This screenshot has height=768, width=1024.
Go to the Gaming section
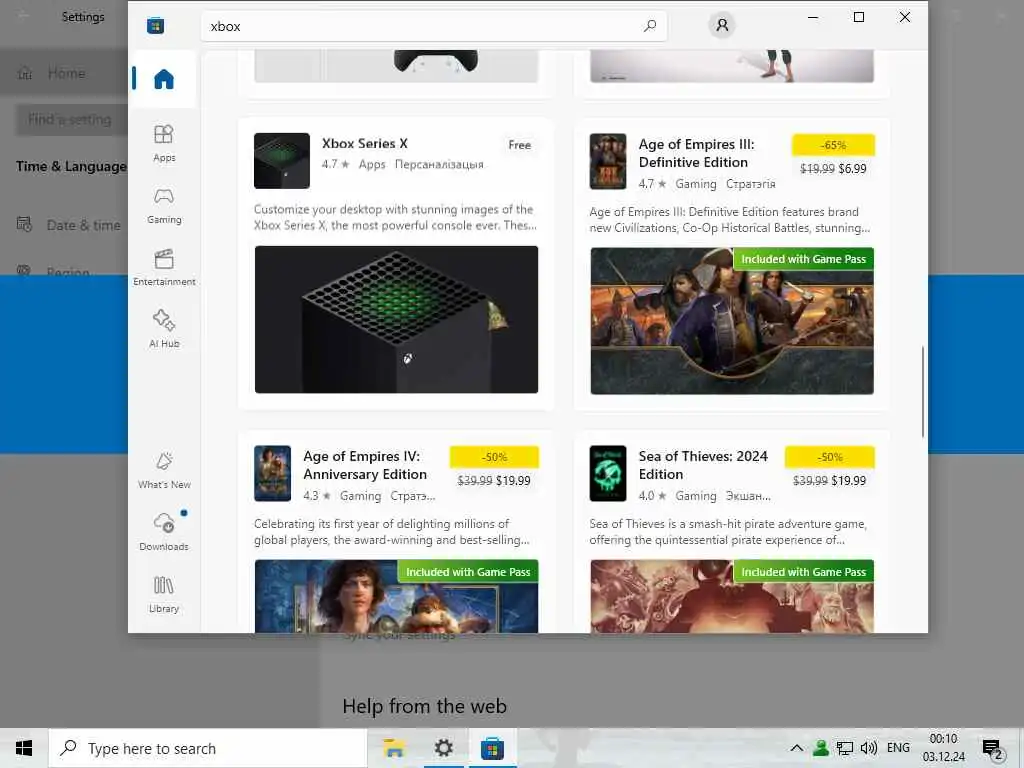click(x=164, y=205)
